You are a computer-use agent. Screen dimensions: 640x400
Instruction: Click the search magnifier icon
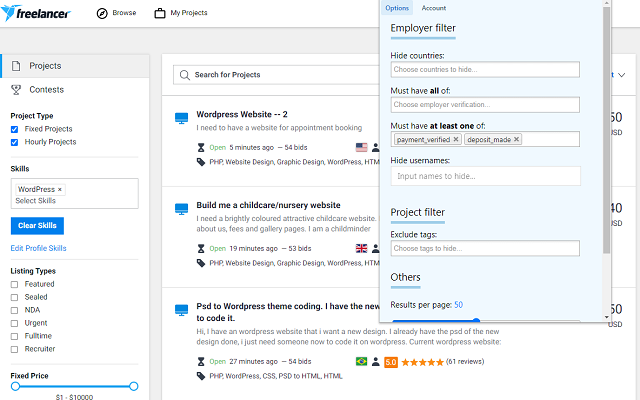tap(185, 74)
